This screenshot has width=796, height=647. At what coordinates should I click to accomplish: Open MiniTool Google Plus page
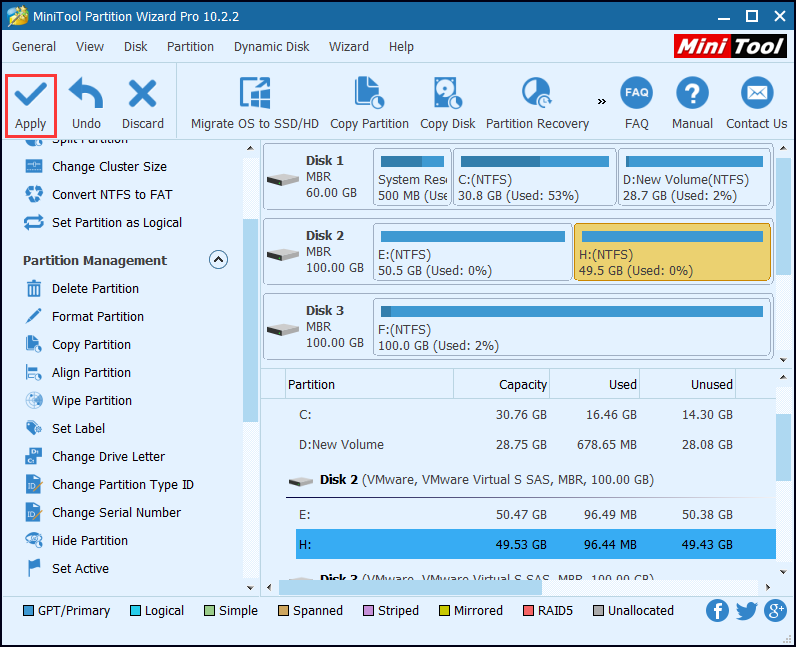[775, 610]
